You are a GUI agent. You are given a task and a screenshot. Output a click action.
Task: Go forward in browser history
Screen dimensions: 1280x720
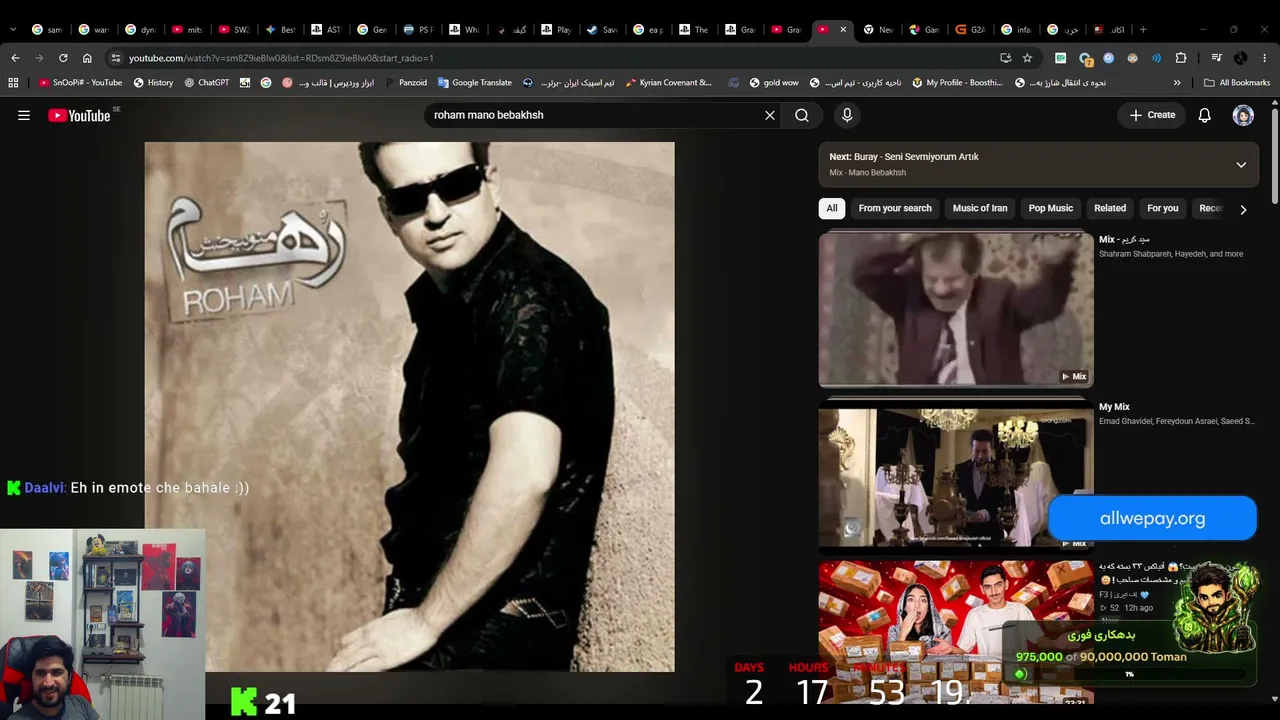click(x=39, y=58)
